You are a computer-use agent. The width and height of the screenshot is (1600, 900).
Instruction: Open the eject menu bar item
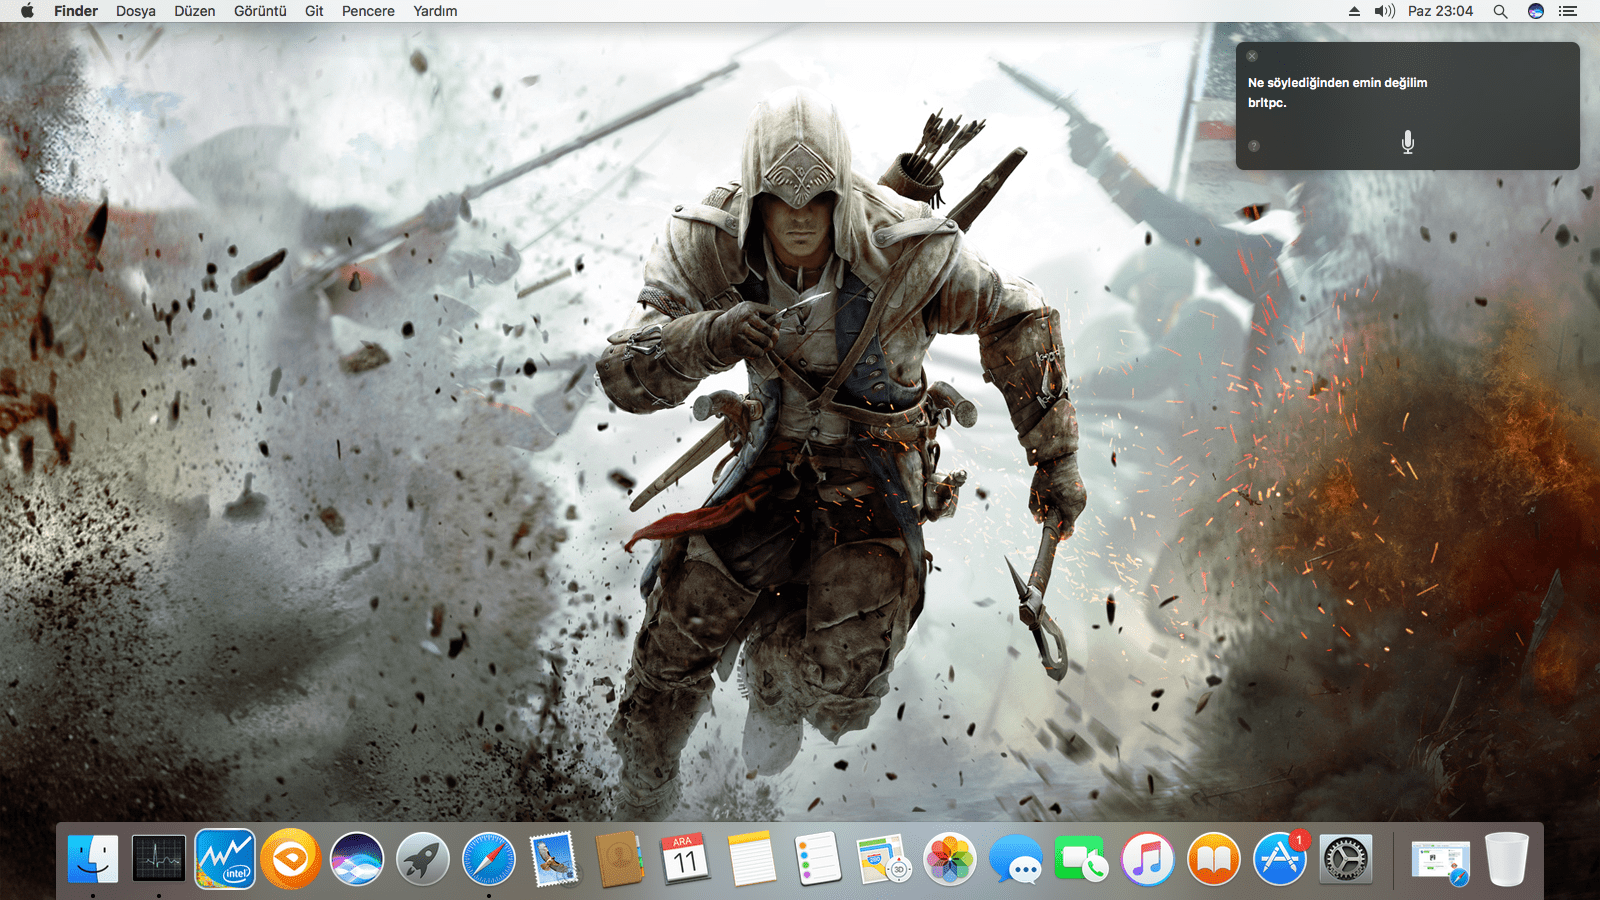[1354, 11]
